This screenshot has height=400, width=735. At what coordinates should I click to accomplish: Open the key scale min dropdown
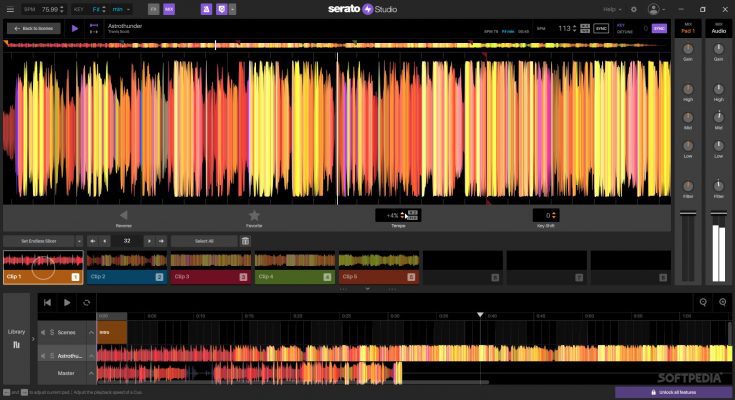point(120,9)
